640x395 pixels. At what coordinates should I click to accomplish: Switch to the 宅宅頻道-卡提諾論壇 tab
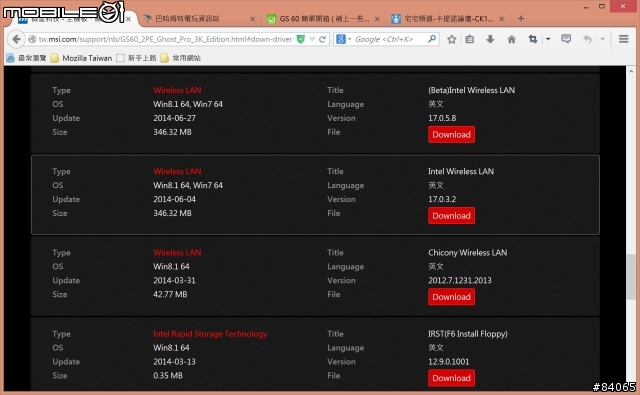pyautogui.click(x=447, y=19)
